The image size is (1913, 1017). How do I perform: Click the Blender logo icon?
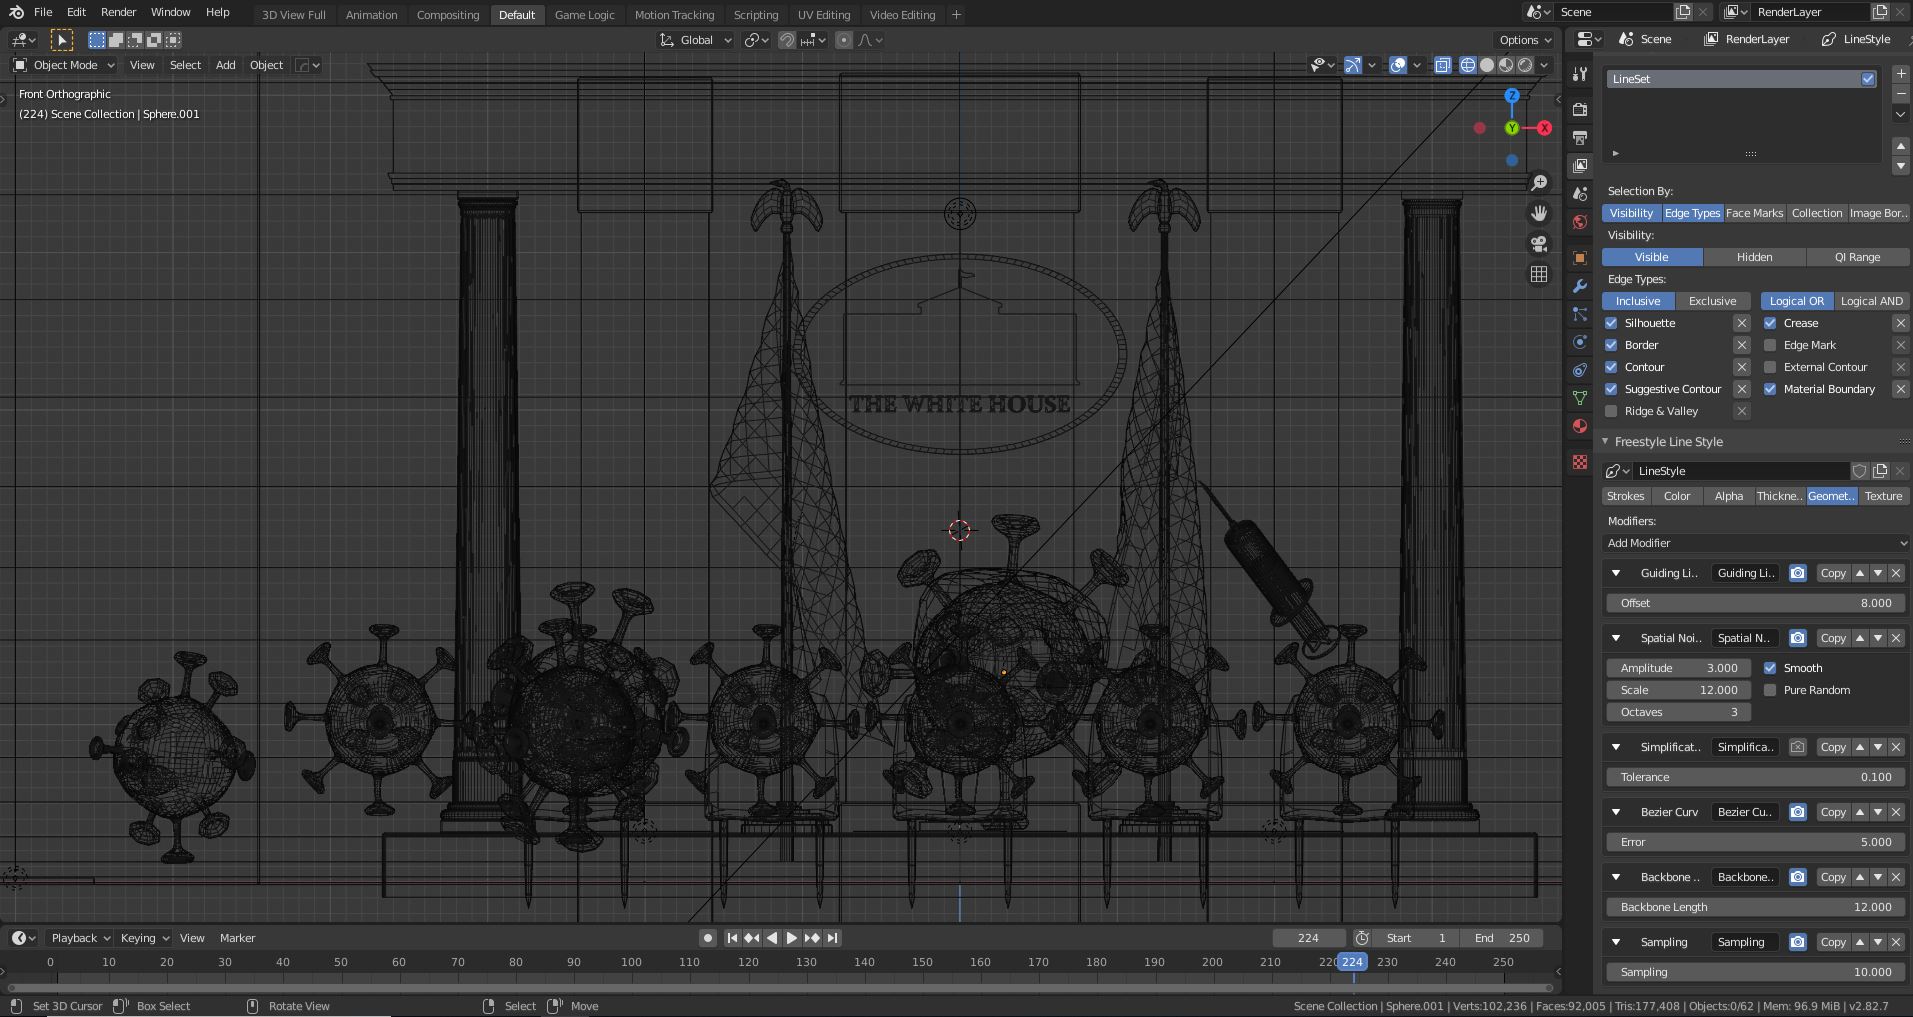tap(16, 12)
